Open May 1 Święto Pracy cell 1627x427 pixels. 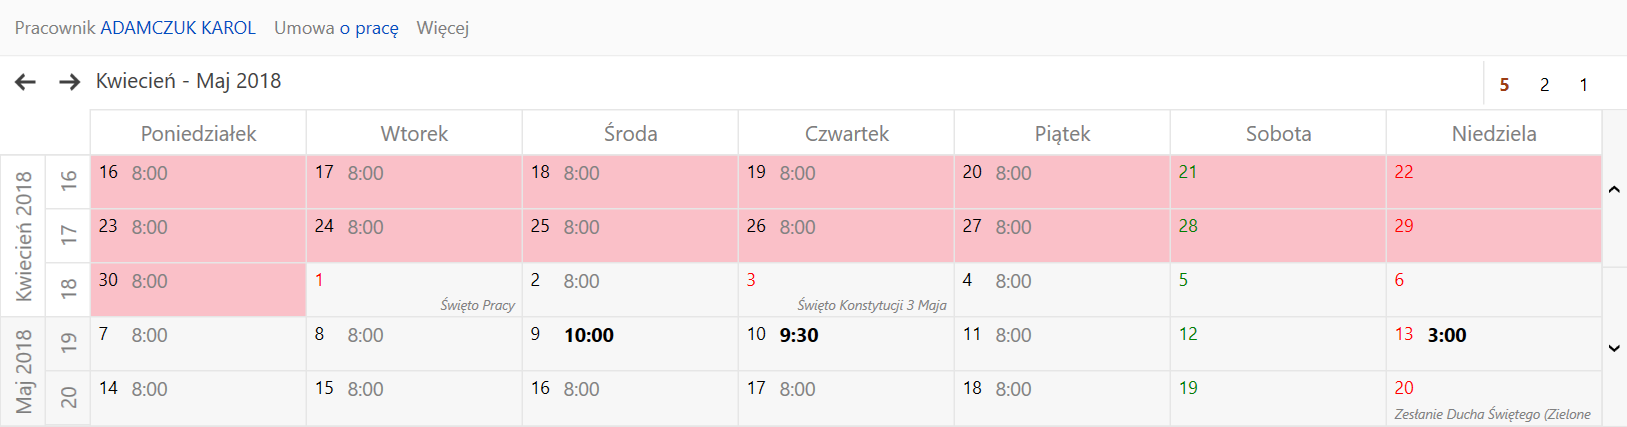(414, 290)
